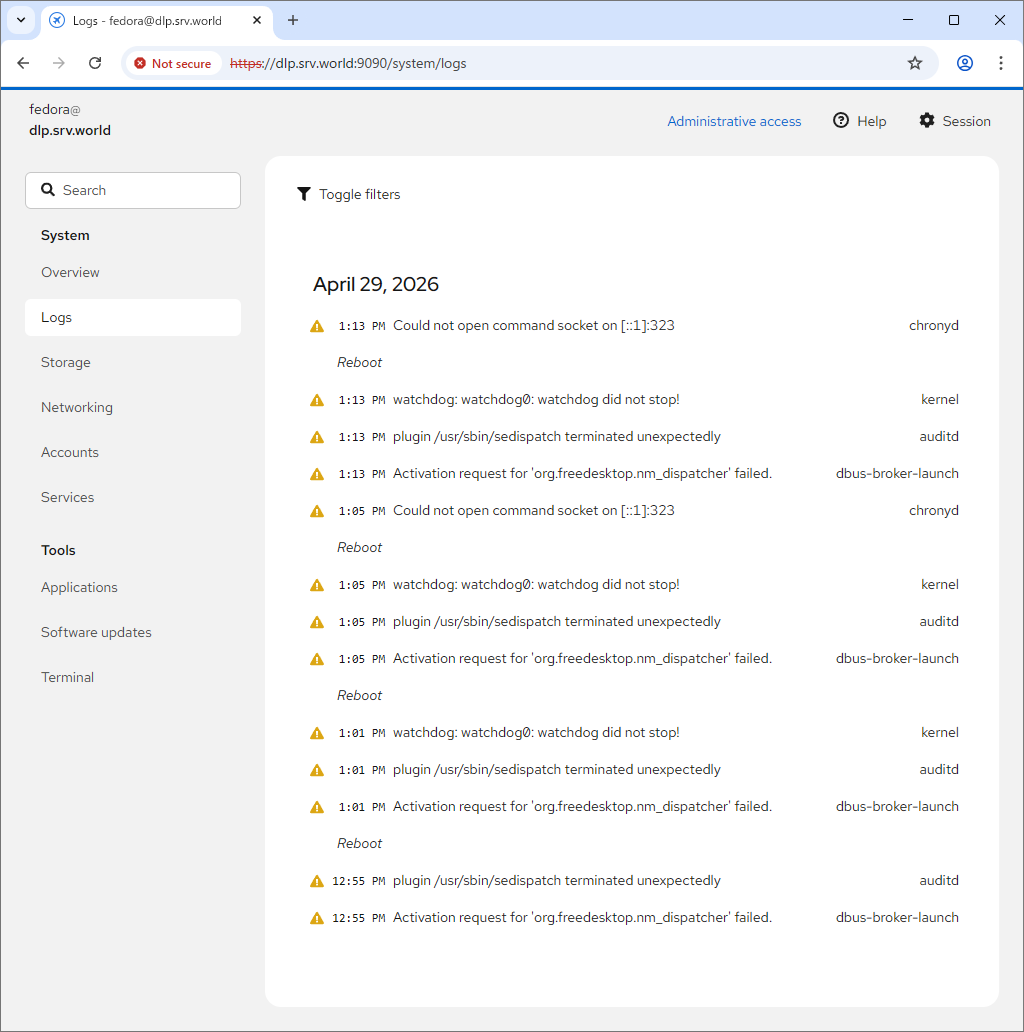
Task: Open 1:13 PM sedispatch terminated unexpectedly entry
Action: tap(634, 437)
